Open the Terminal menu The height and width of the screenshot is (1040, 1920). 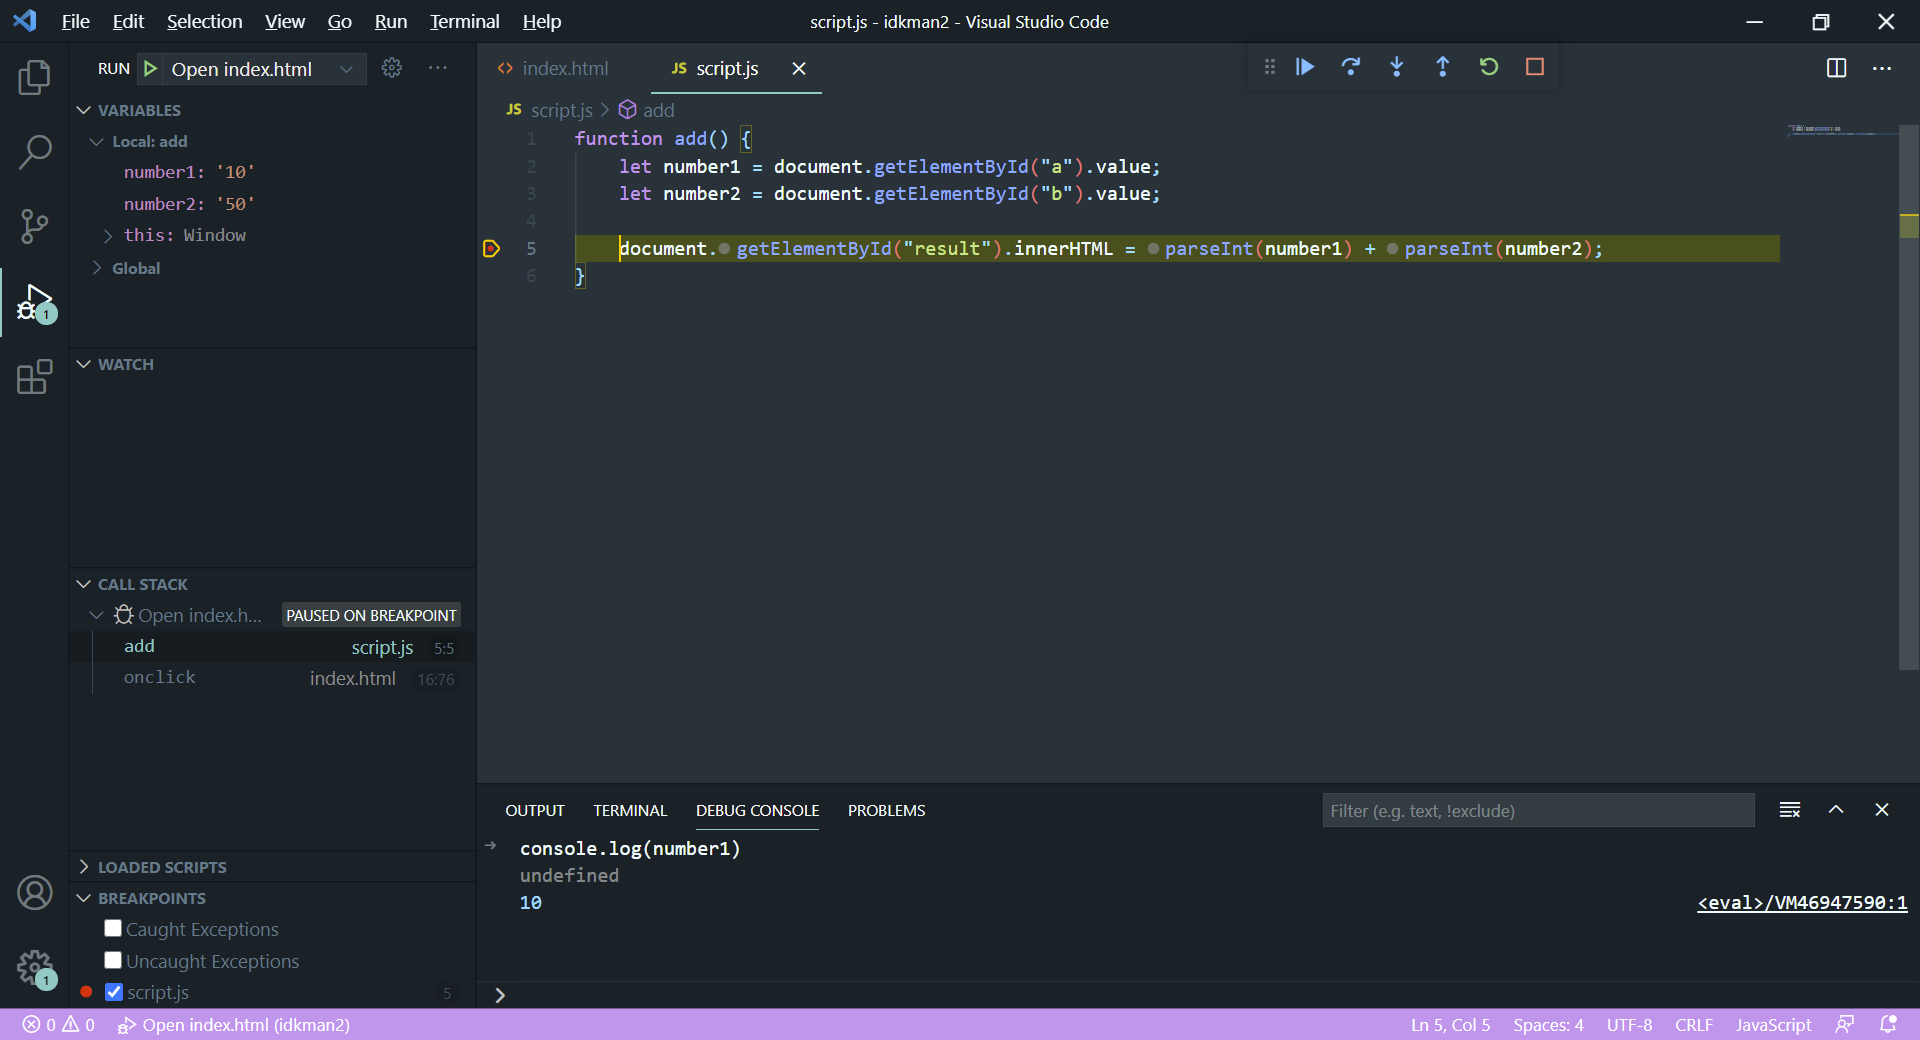point(464,21)
